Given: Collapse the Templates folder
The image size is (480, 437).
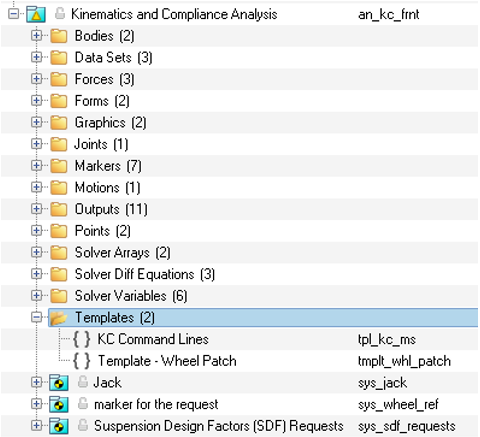Looking at the screenshot, I should tap(36, 317).
